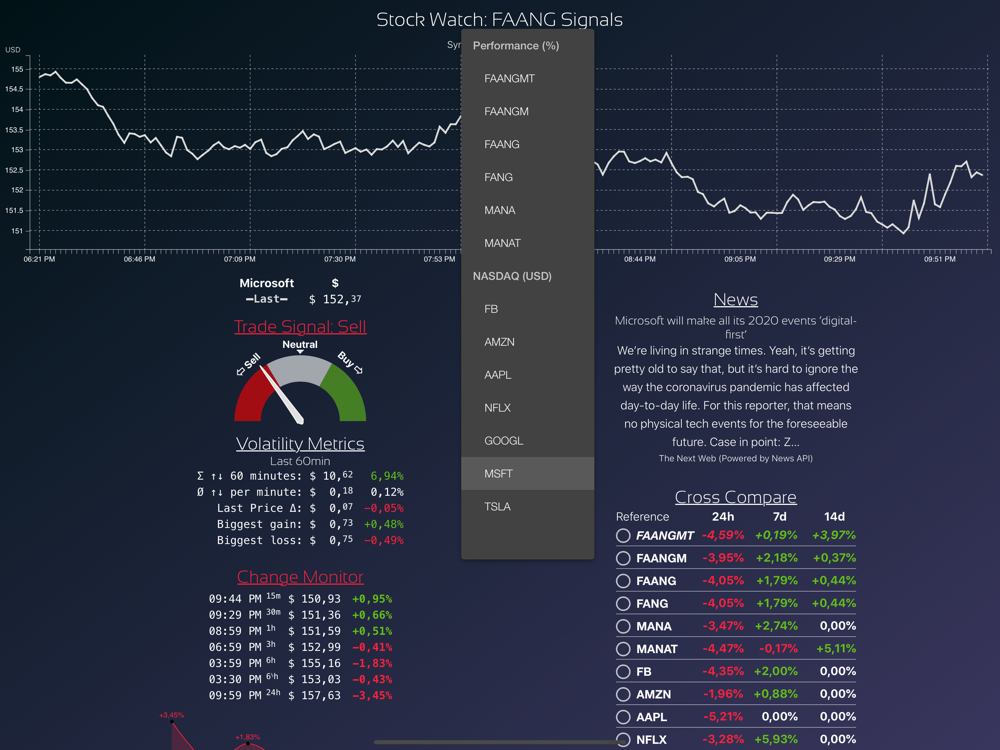This screenshot has height=750, width=1000.
Task: Choose the MANAT reference radio button
Action: click(x=623, y=649)
